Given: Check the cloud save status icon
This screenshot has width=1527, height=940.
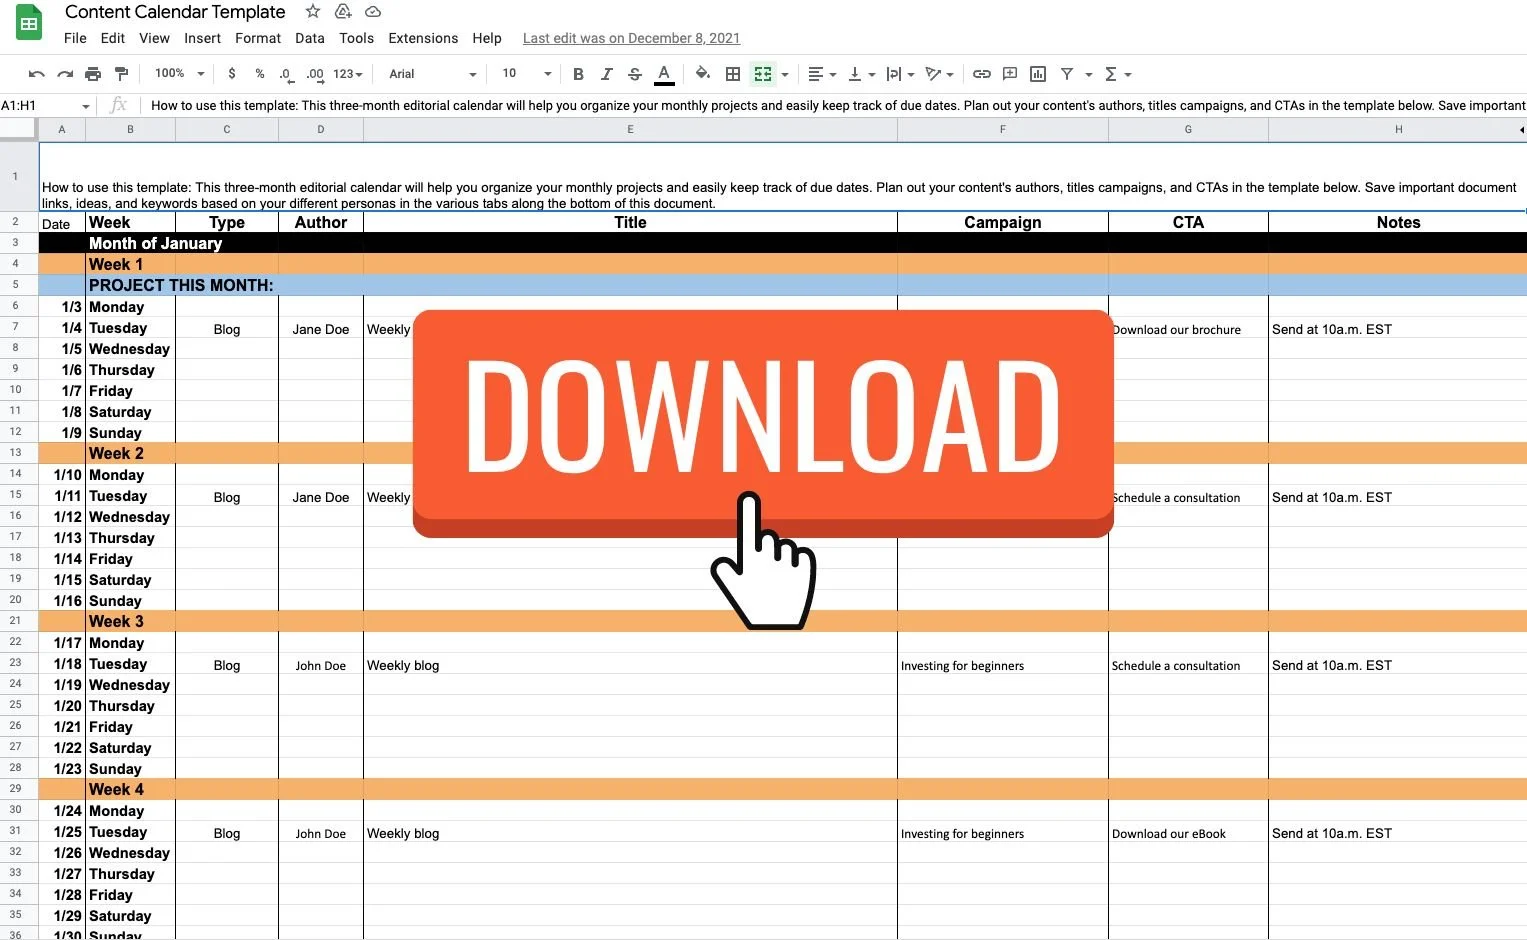Looking at the screenshot, I should (x=373, y=12).
